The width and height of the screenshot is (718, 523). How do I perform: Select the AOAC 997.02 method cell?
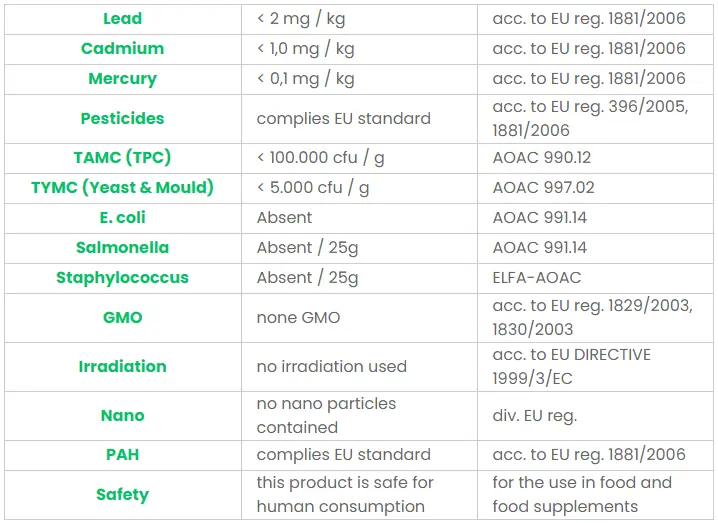(543, 187)
